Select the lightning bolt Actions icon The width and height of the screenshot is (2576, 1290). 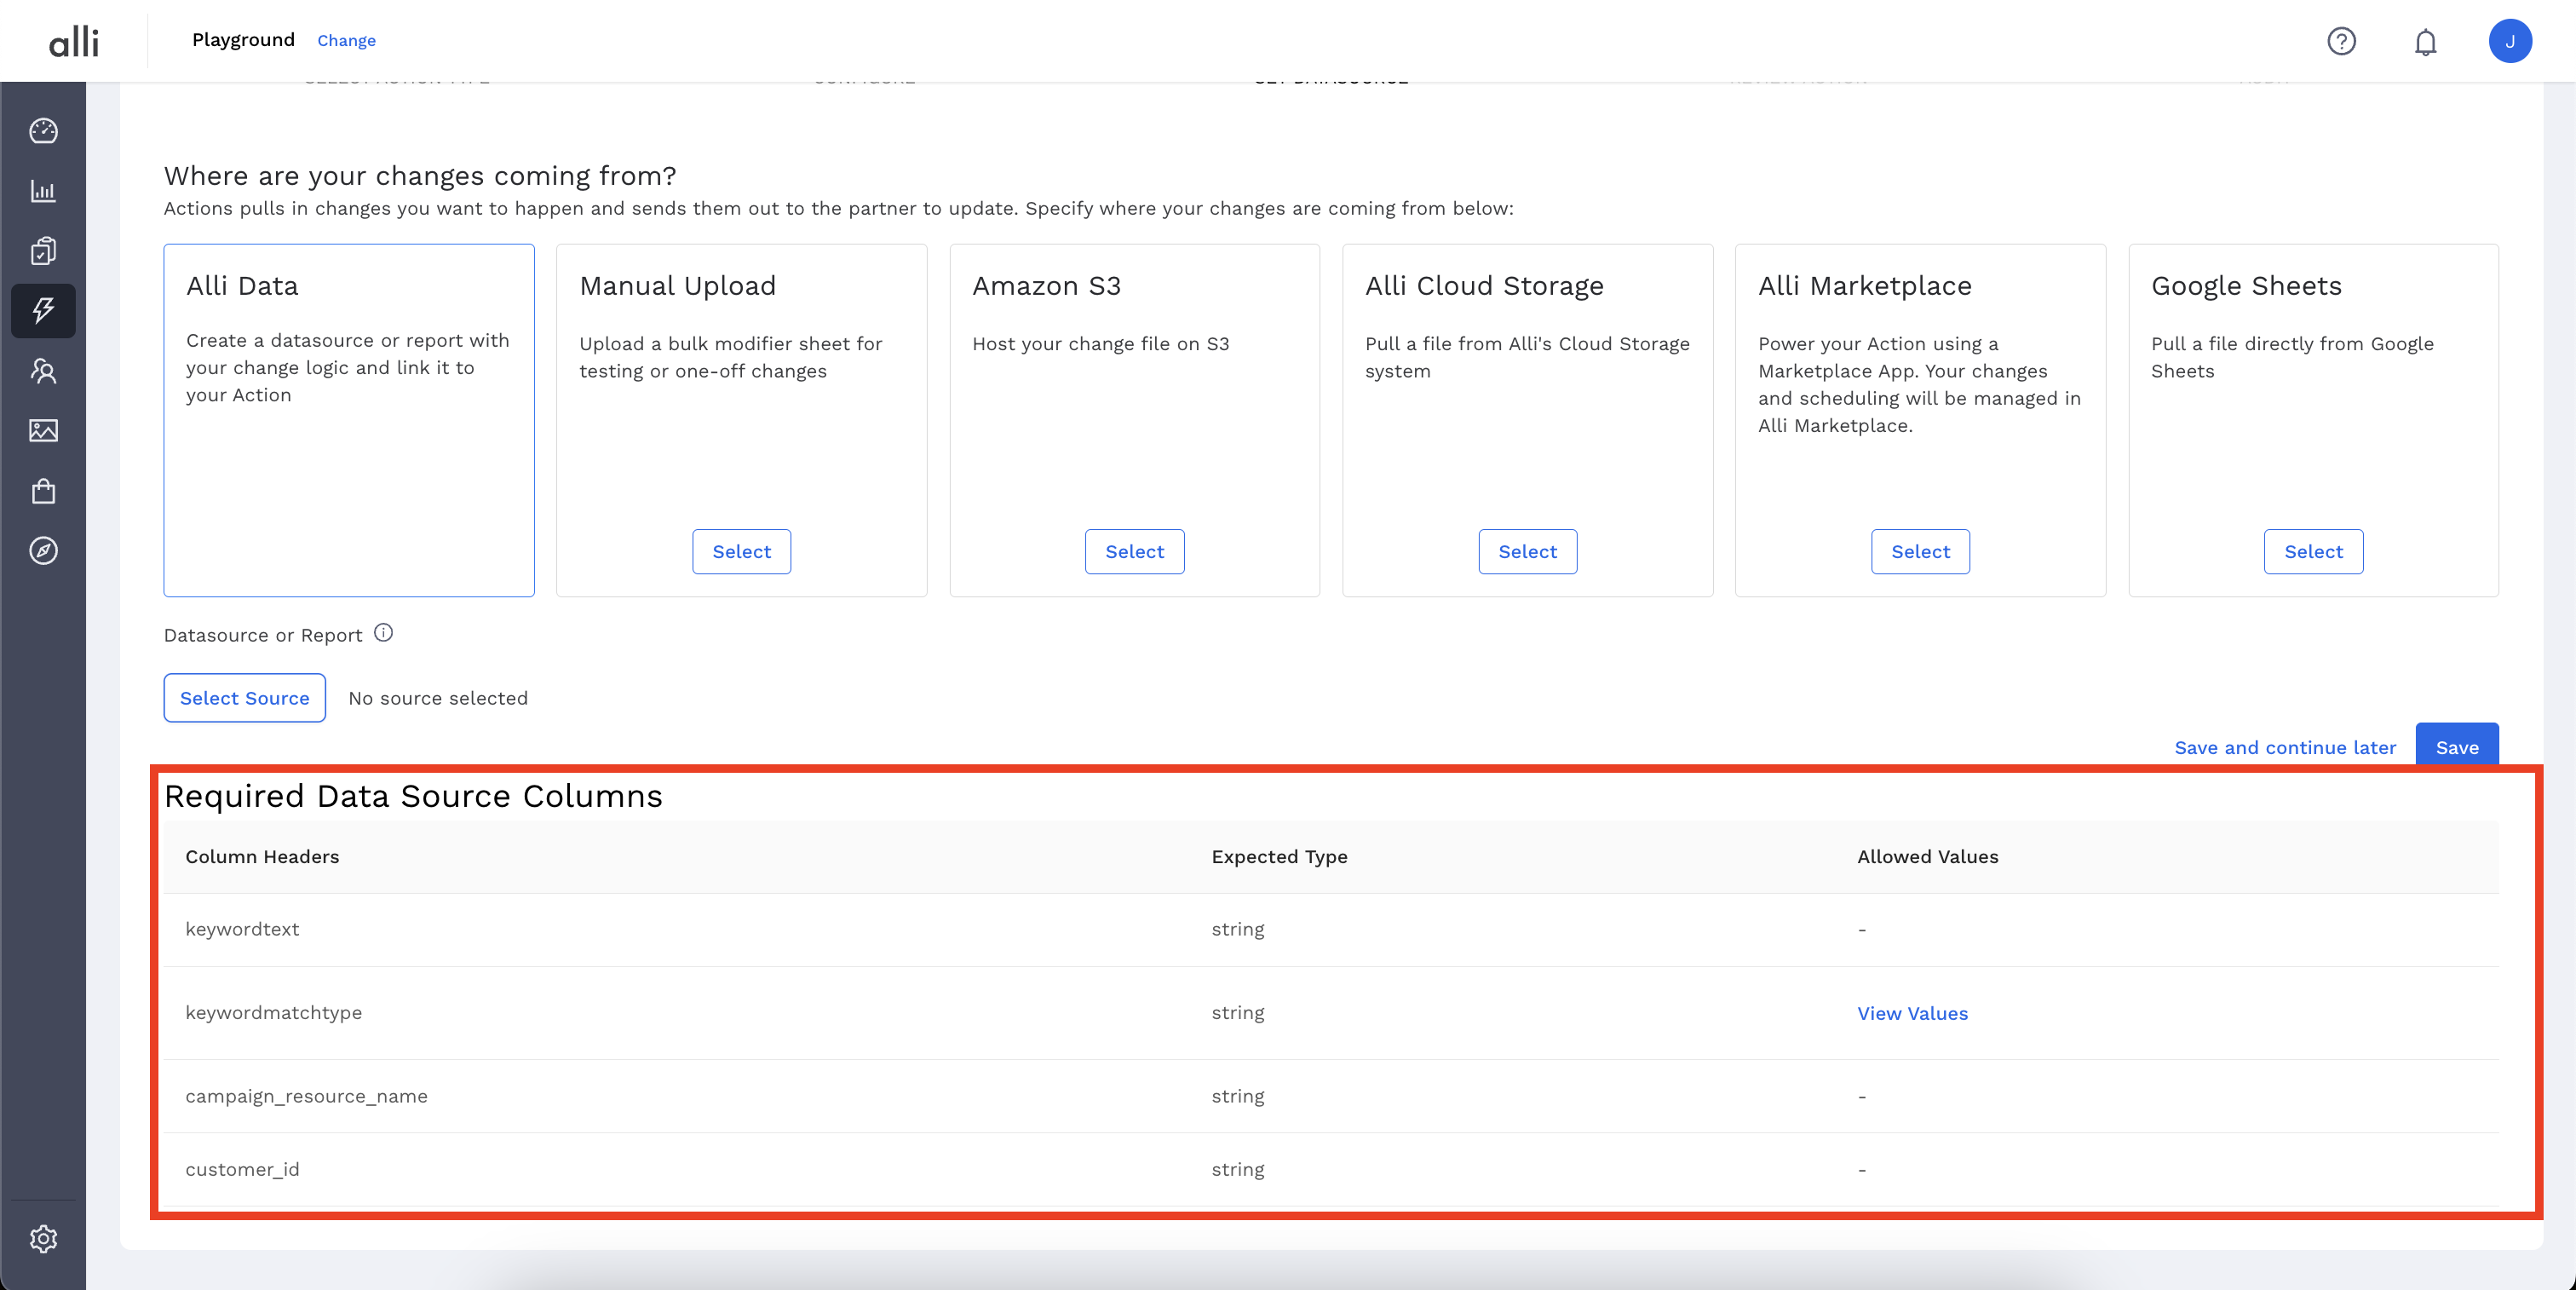[43, 310]
